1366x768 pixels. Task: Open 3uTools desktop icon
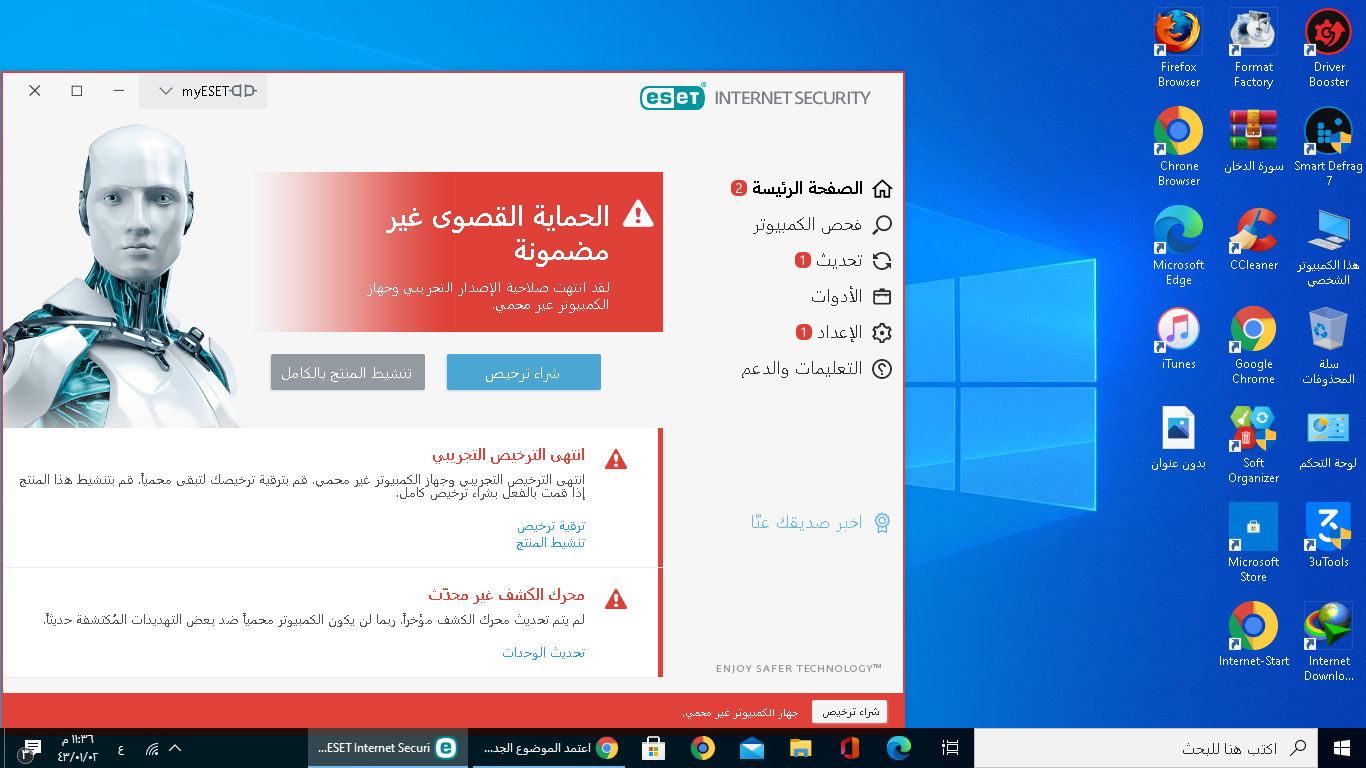point(1328,536)
